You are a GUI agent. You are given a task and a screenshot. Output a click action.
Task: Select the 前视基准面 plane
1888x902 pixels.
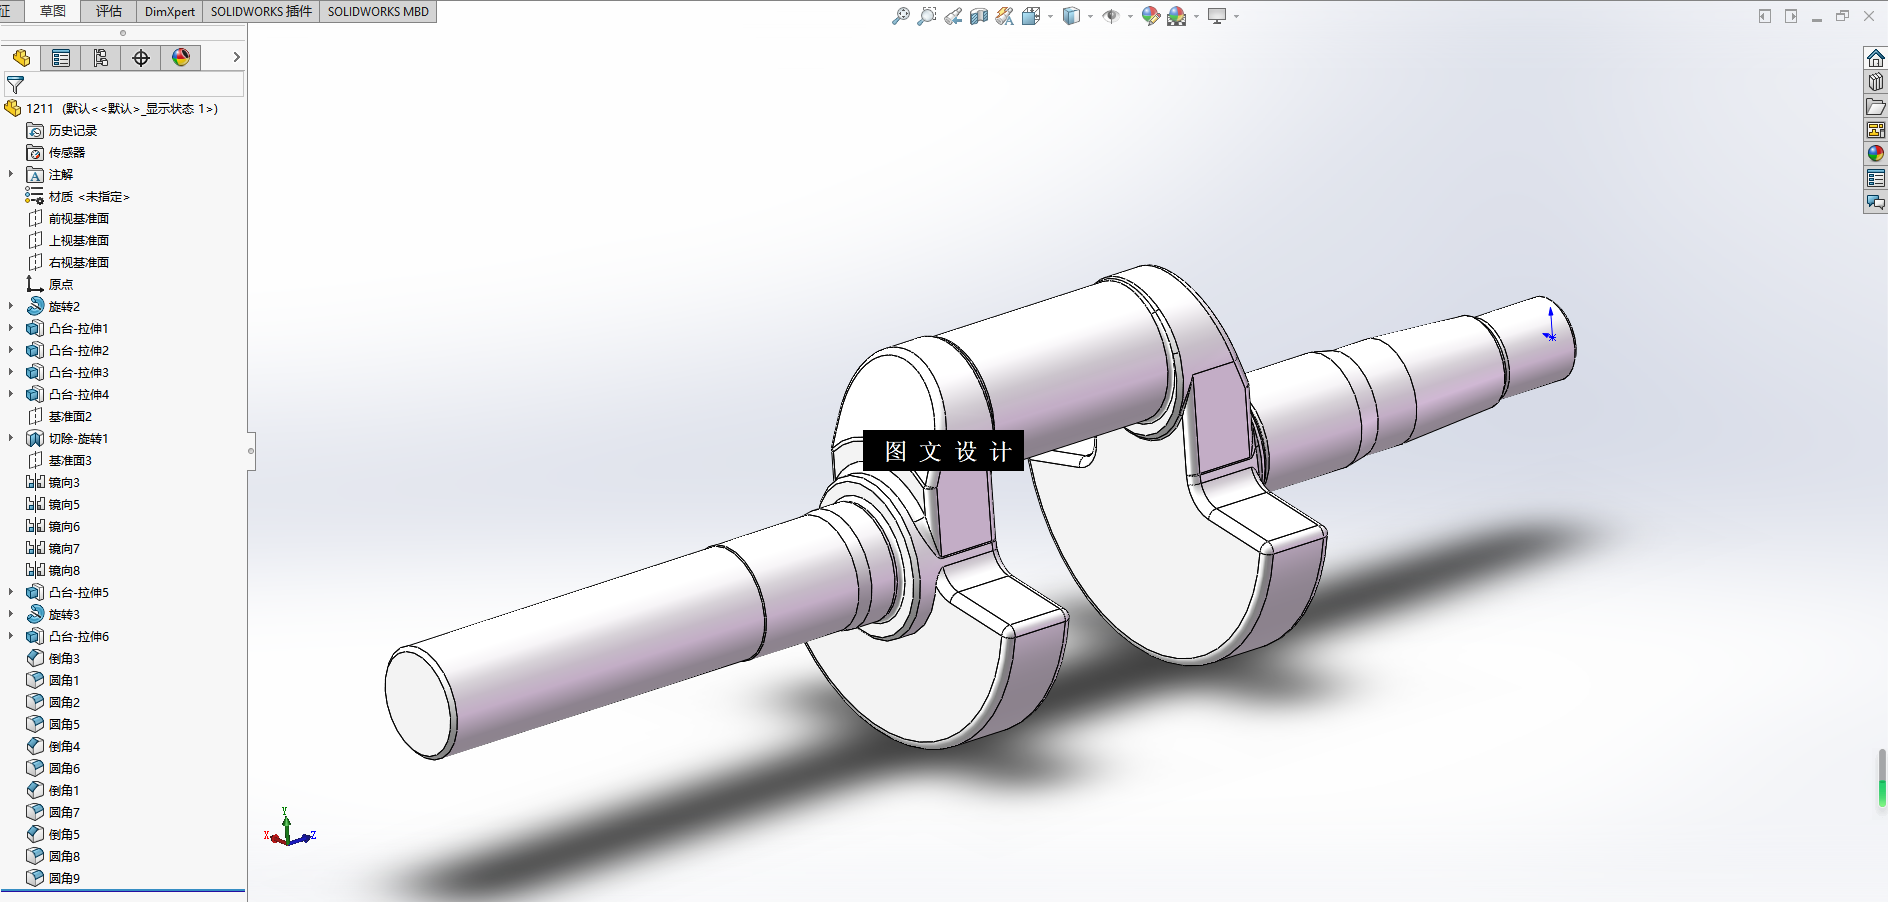(x=68, y=218)
